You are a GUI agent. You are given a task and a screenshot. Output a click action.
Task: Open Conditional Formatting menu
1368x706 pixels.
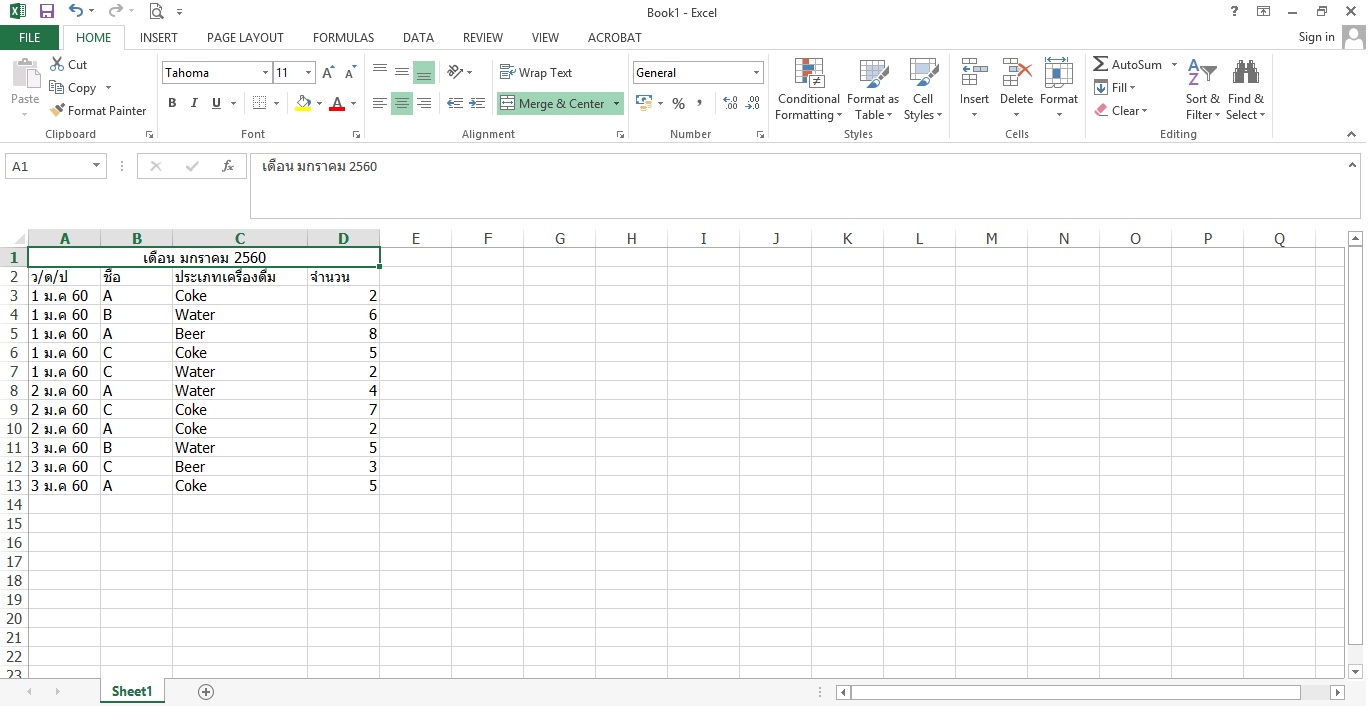[808, 90]
